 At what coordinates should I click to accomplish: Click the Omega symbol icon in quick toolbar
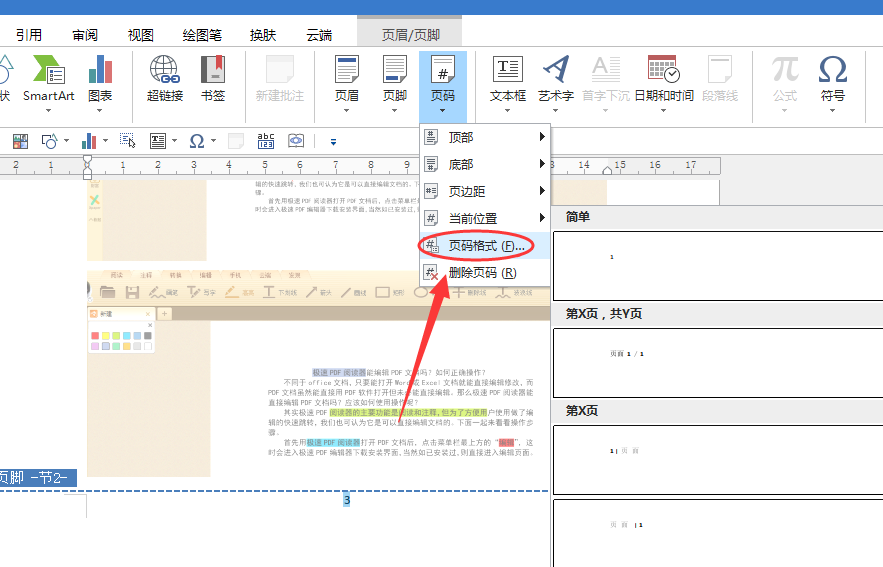pyautogui.click(x=197, y=141)
